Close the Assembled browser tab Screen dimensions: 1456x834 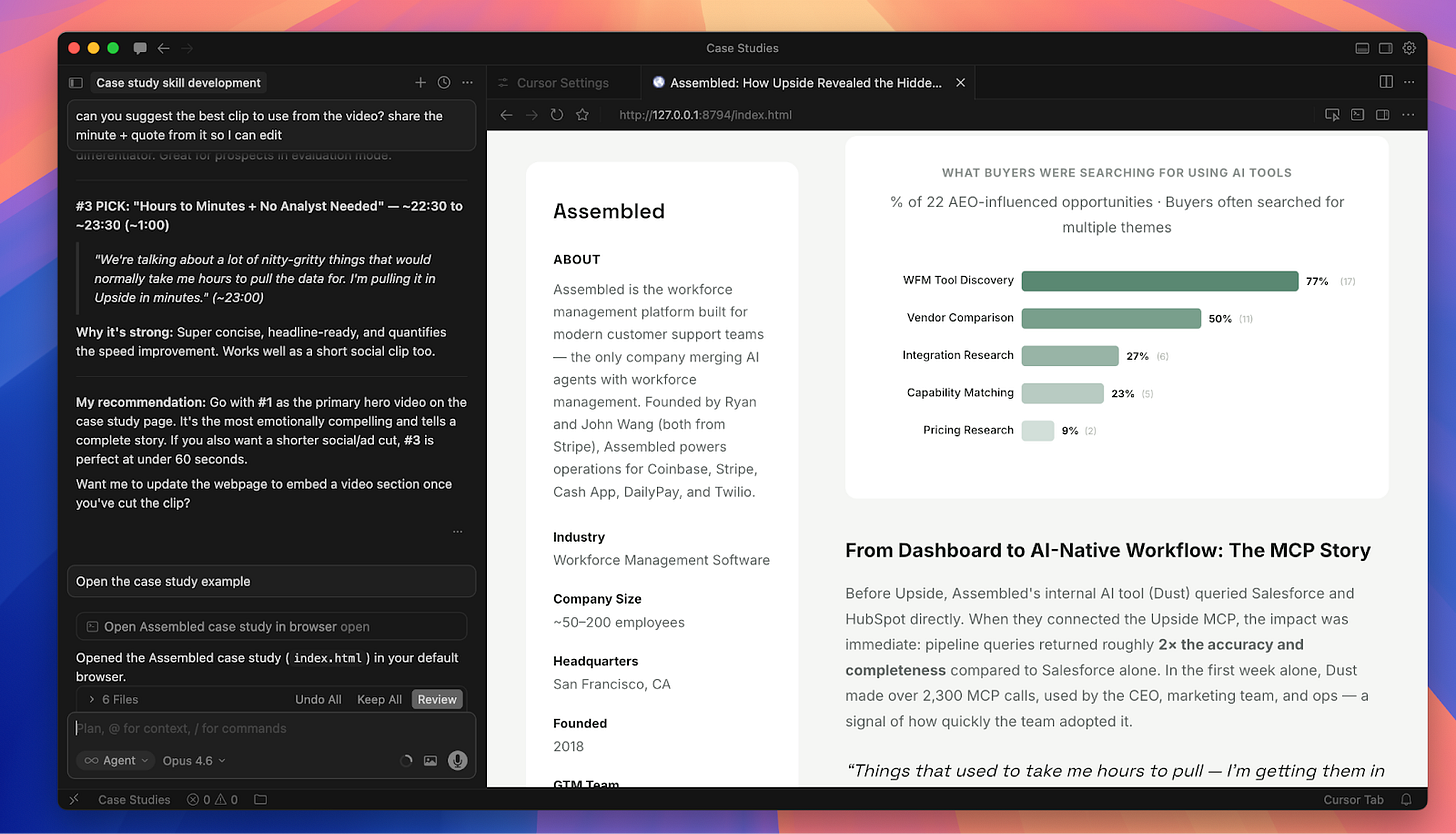point(961,83)
